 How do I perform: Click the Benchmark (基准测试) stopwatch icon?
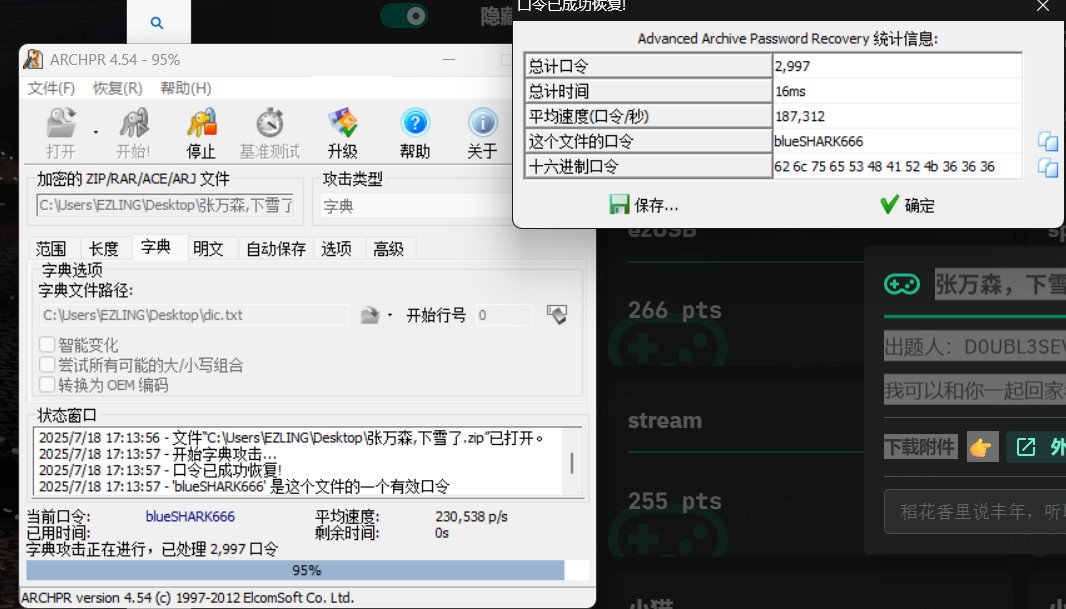point(269,125)
